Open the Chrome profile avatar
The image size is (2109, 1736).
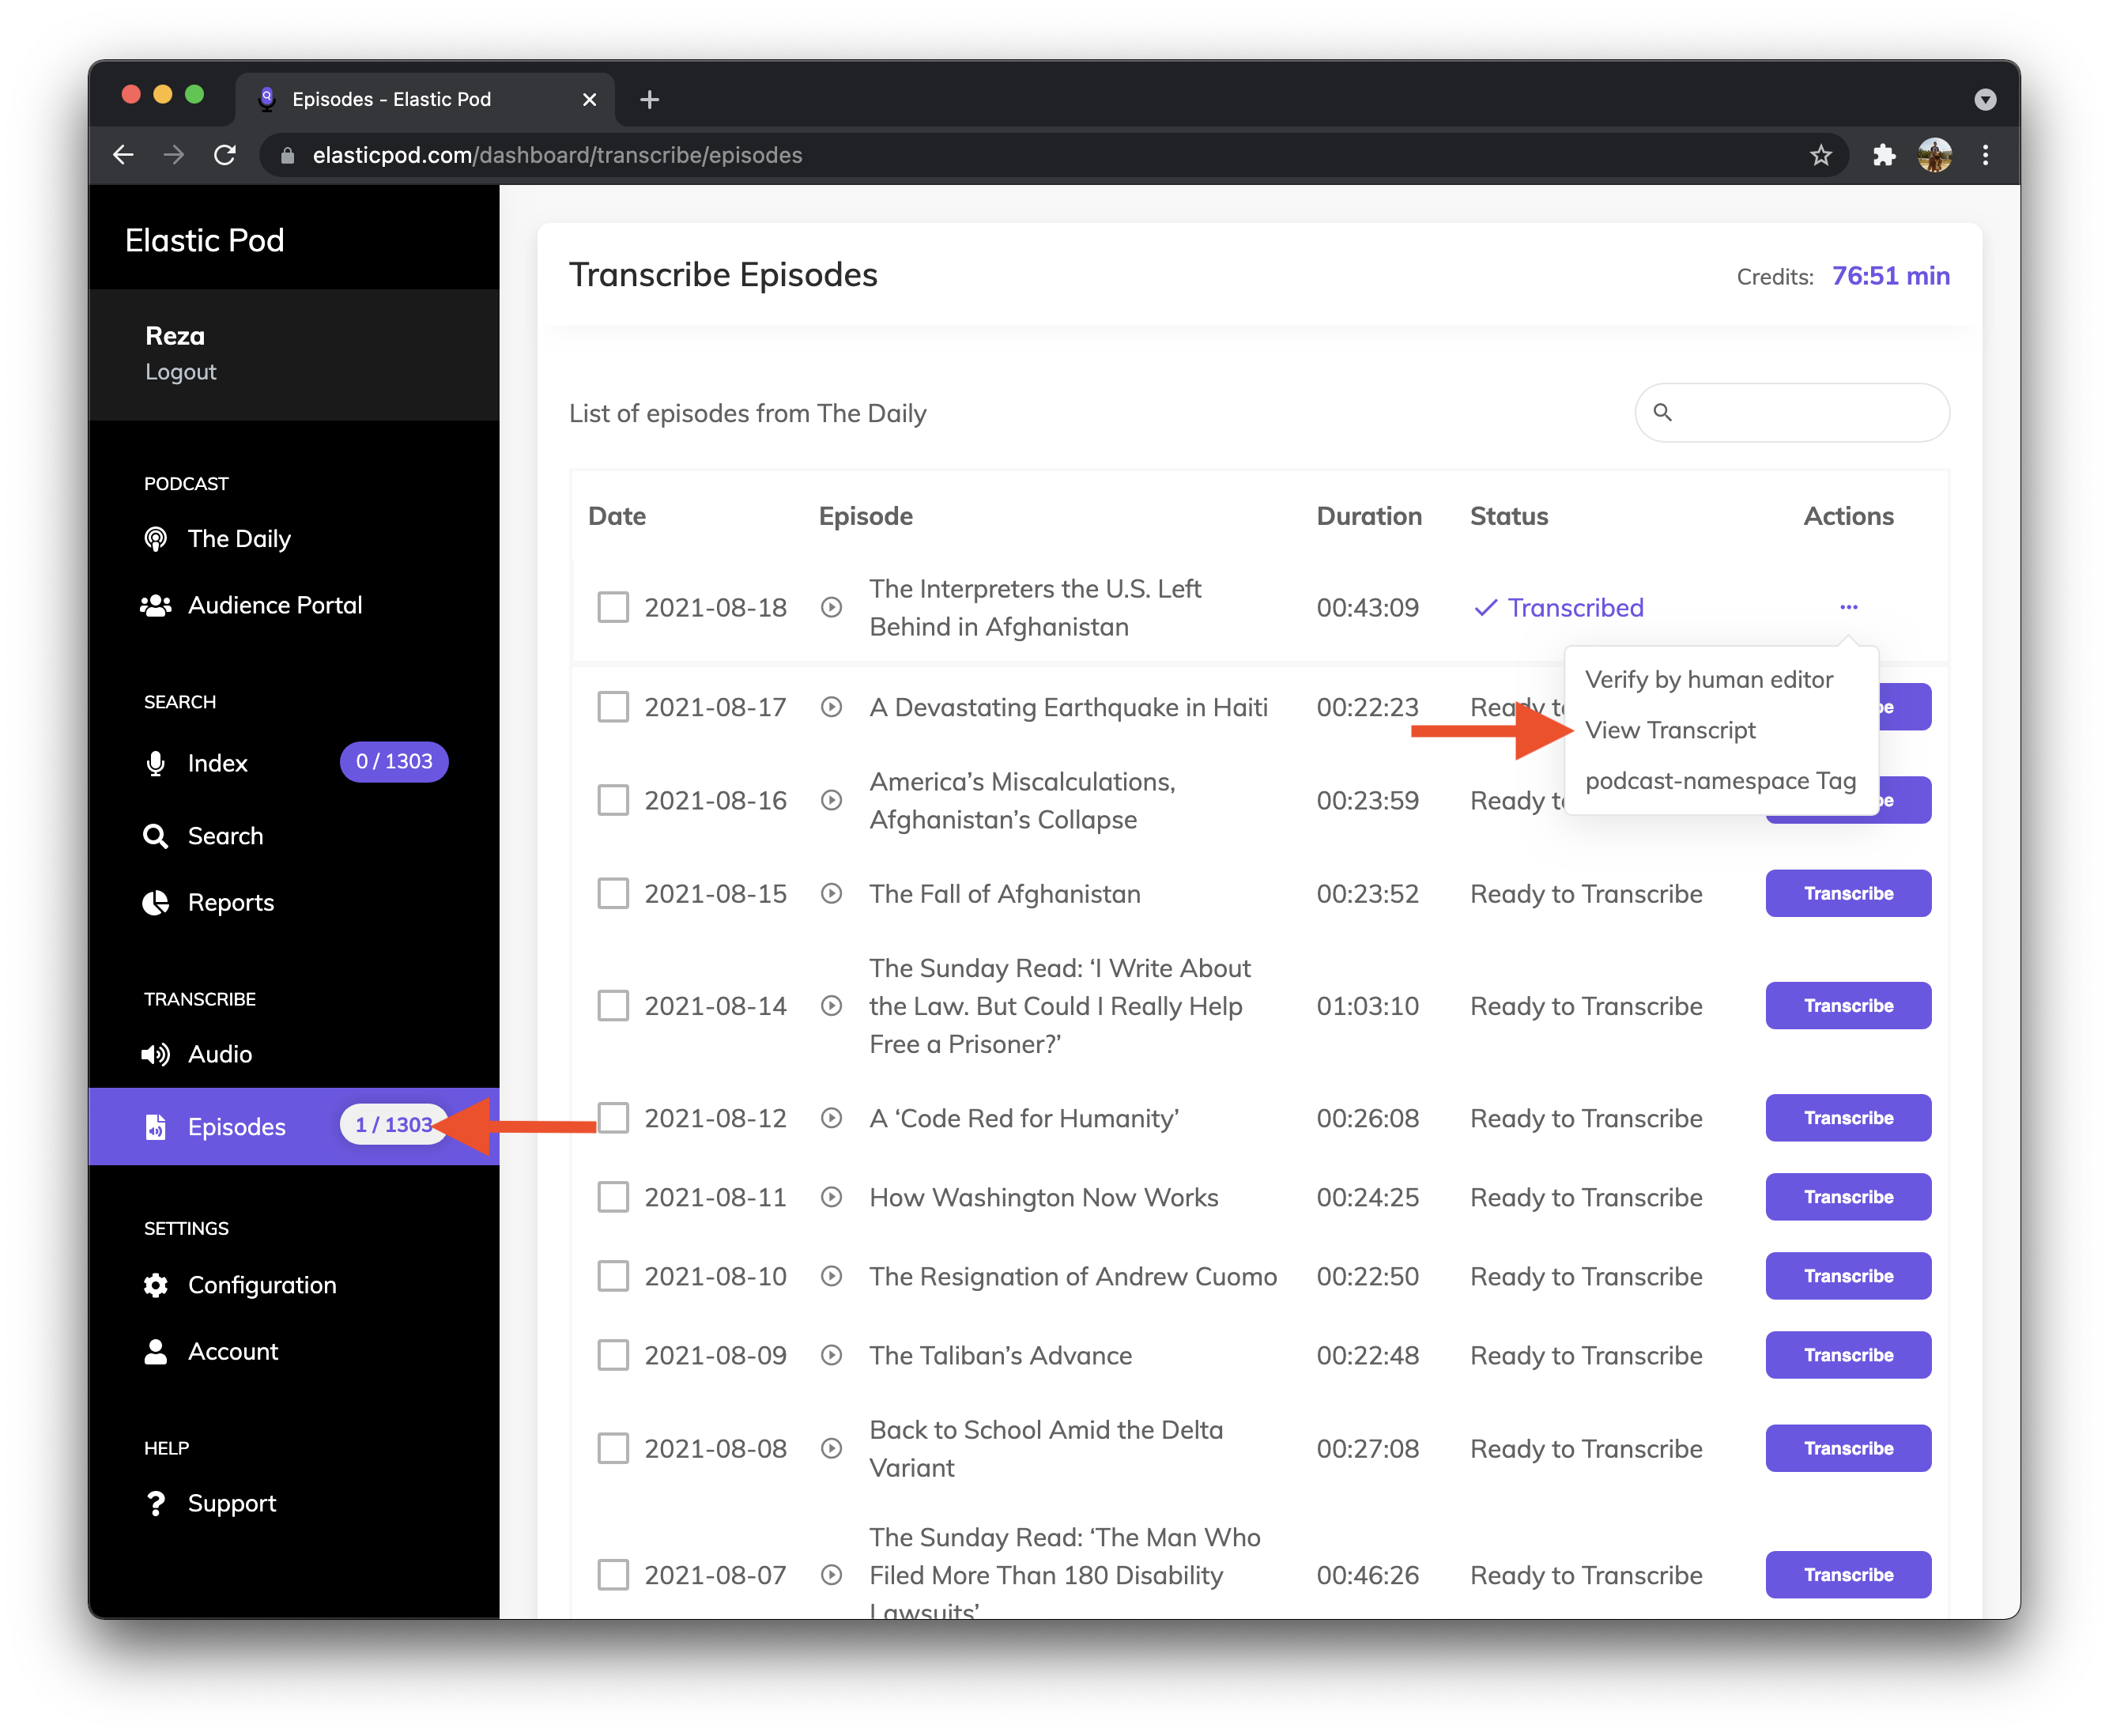tap(1935, 155)
